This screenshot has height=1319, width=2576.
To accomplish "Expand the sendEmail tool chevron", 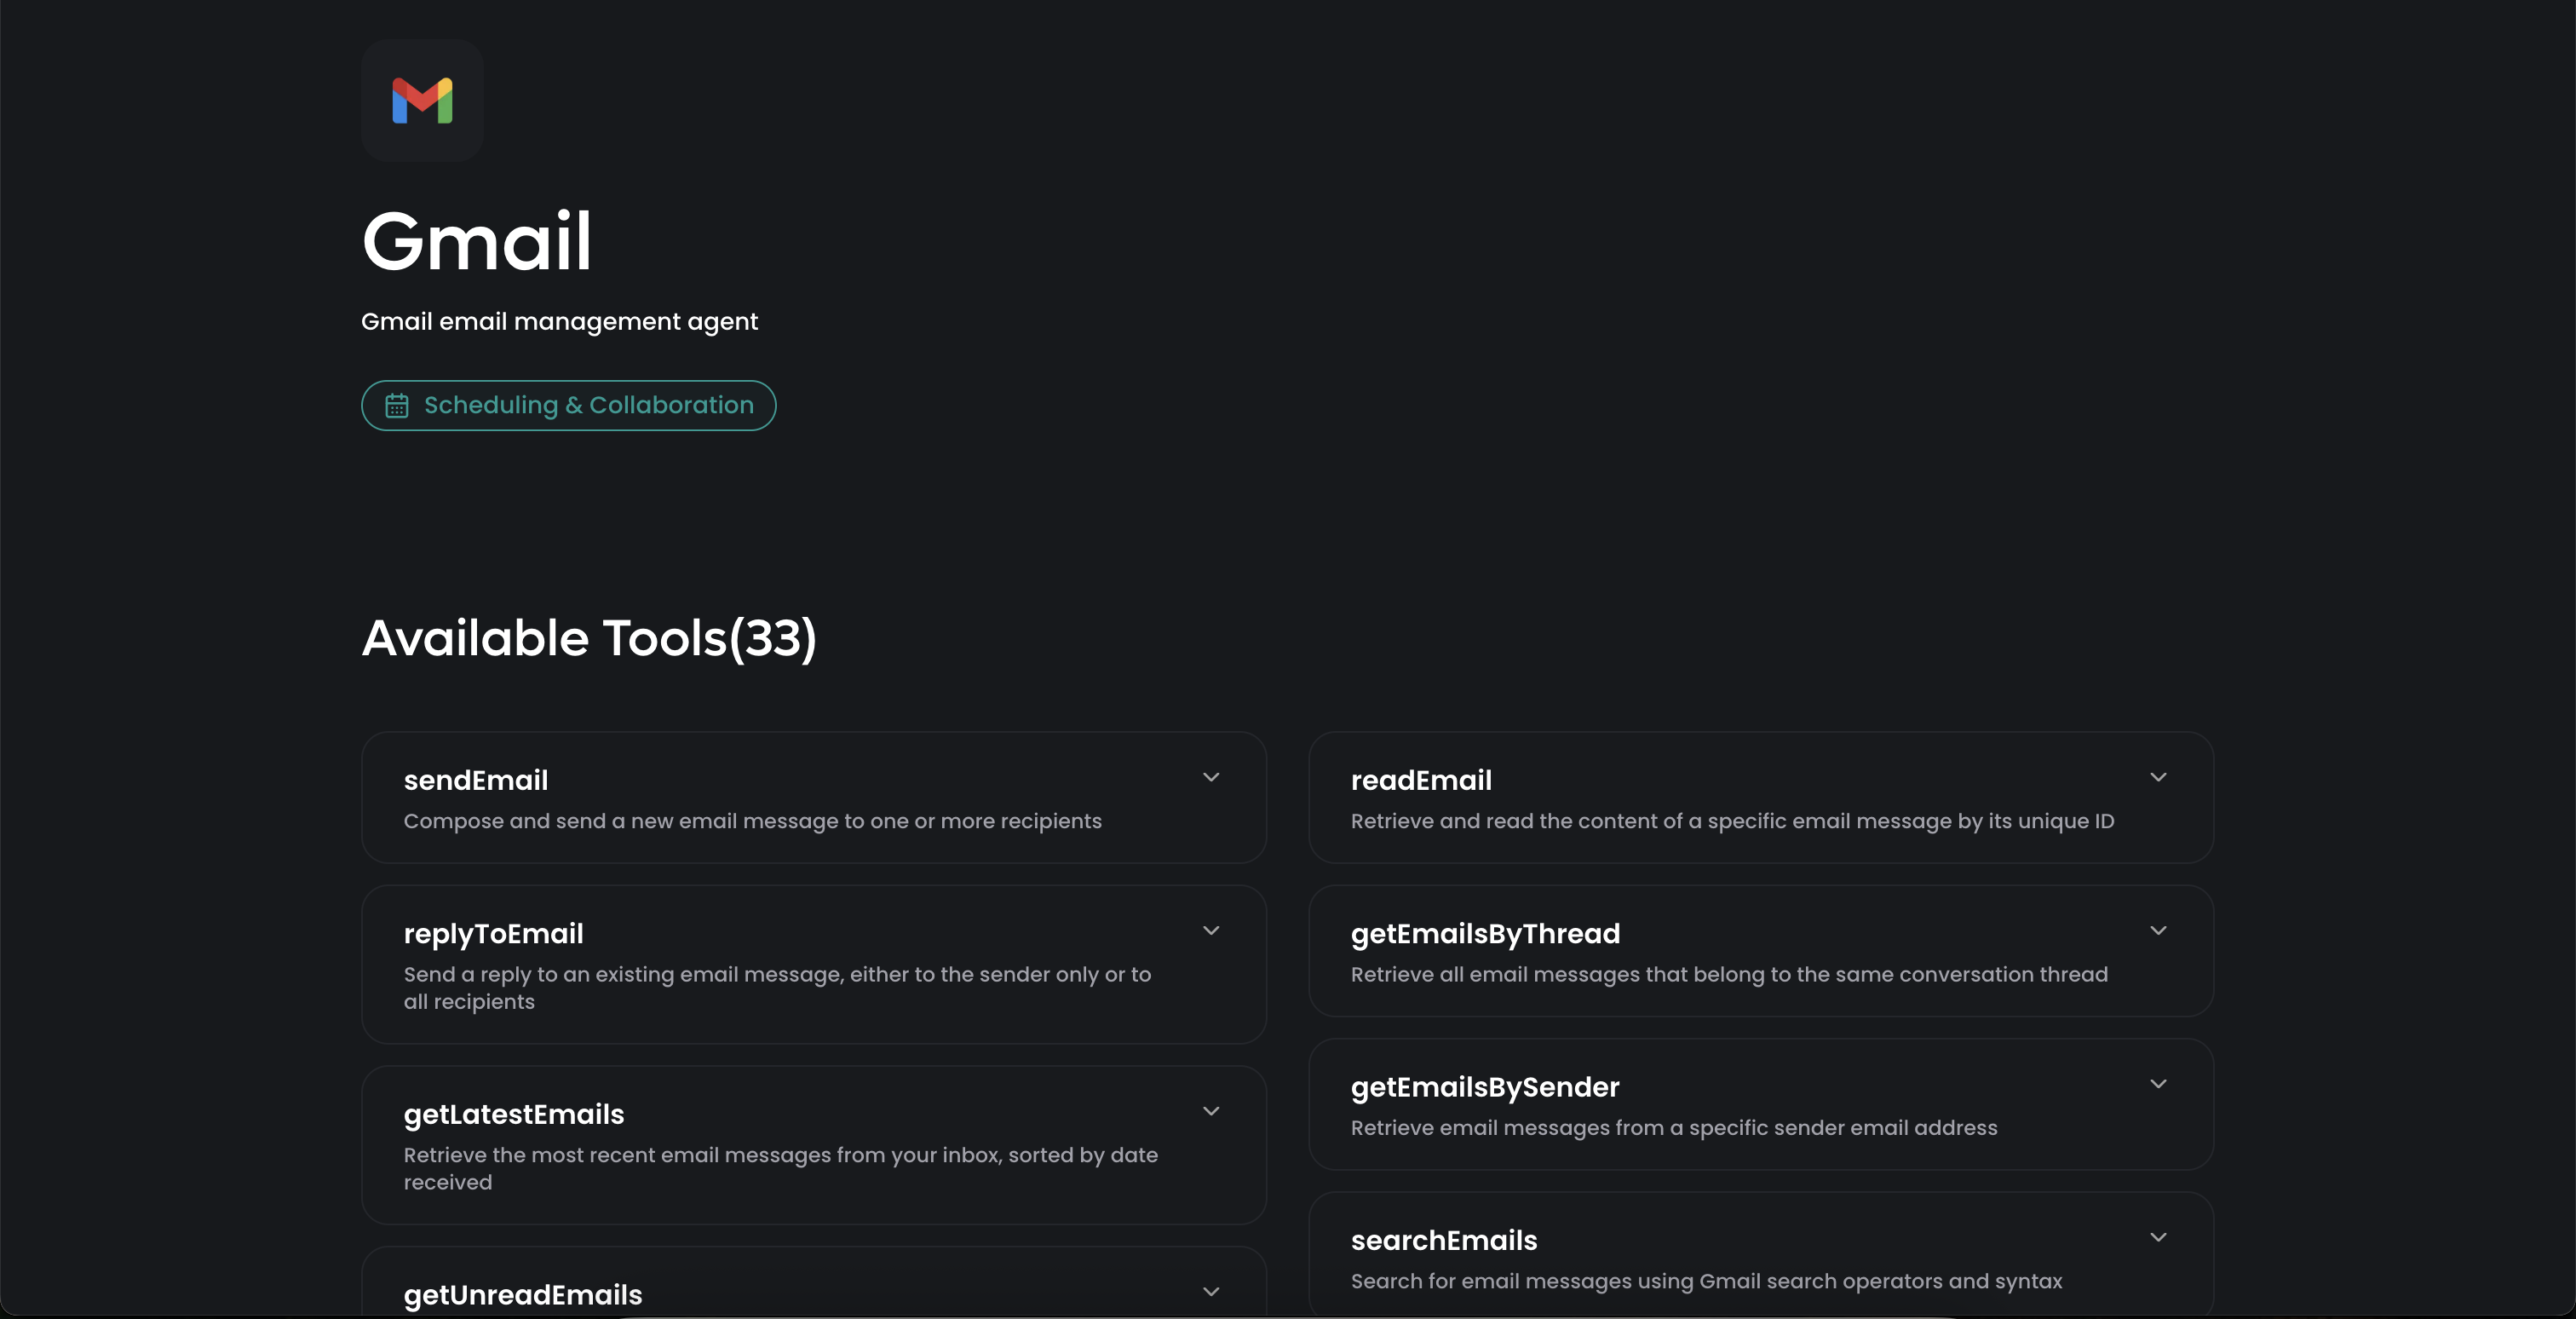I will tap(1210, 777).
